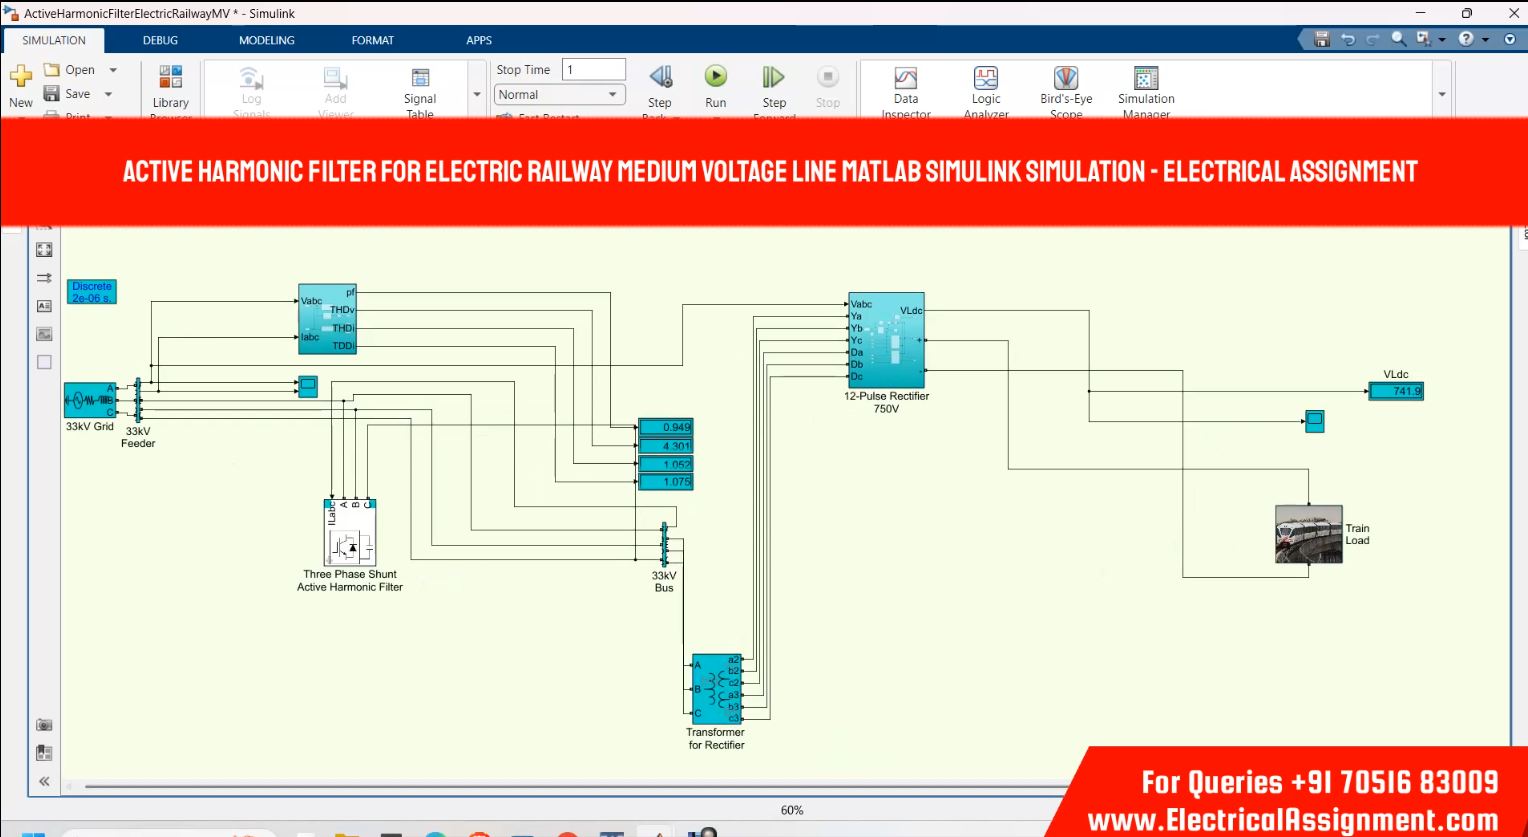Click the Open folder icon

[52, 70]
